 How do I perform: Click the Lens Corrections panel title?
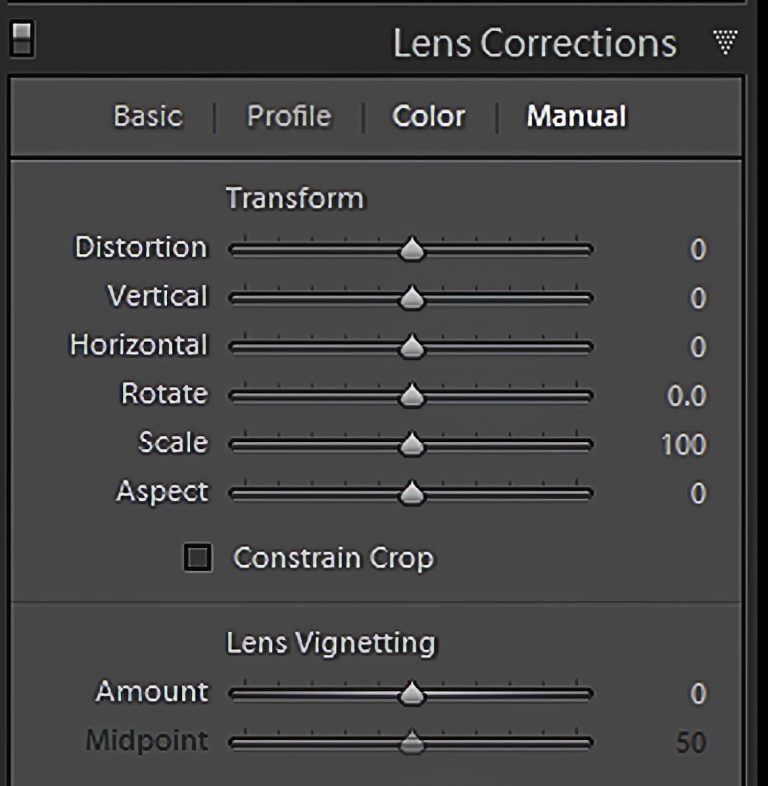(534, 44)
